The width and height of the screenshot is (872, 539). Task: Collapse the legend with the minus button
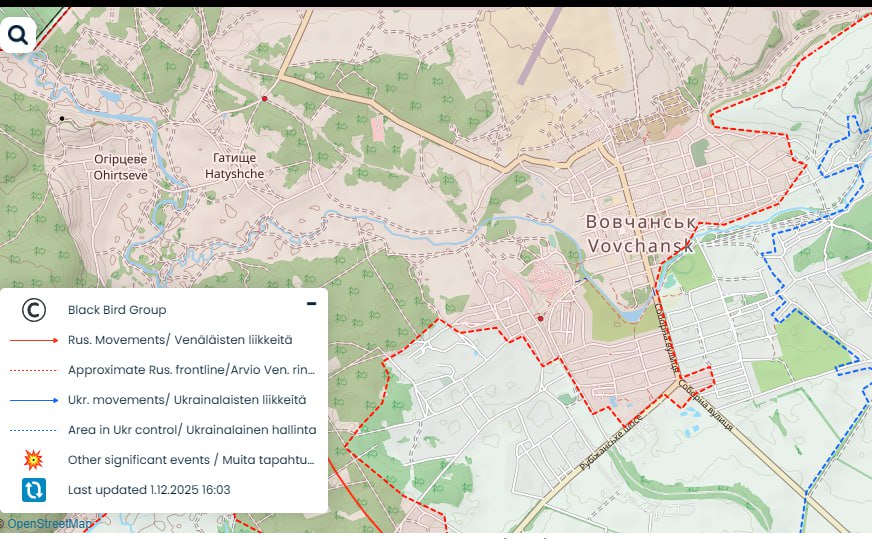point(311,303)
